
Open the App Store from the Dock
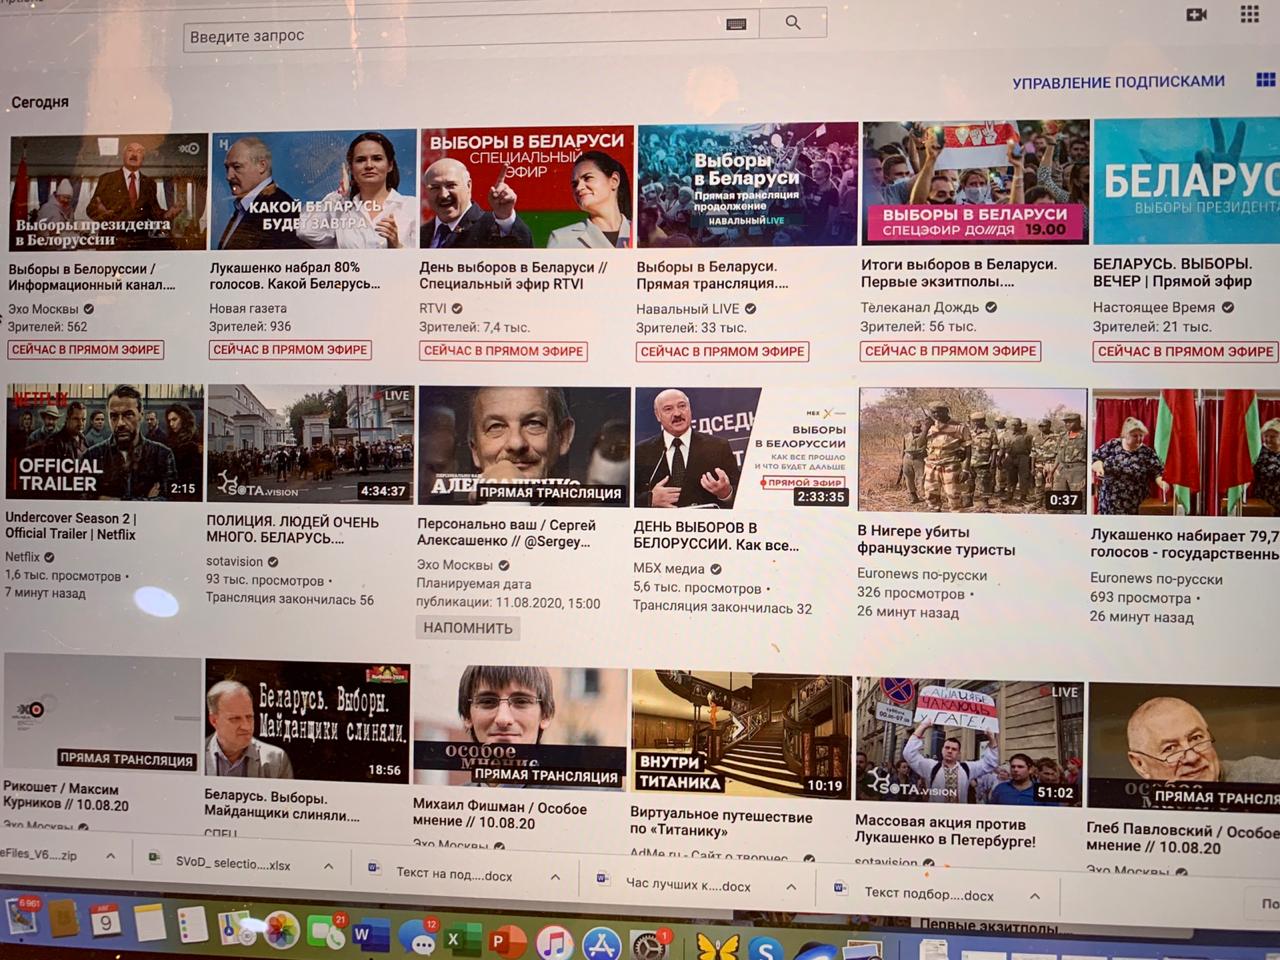[601, 945]
